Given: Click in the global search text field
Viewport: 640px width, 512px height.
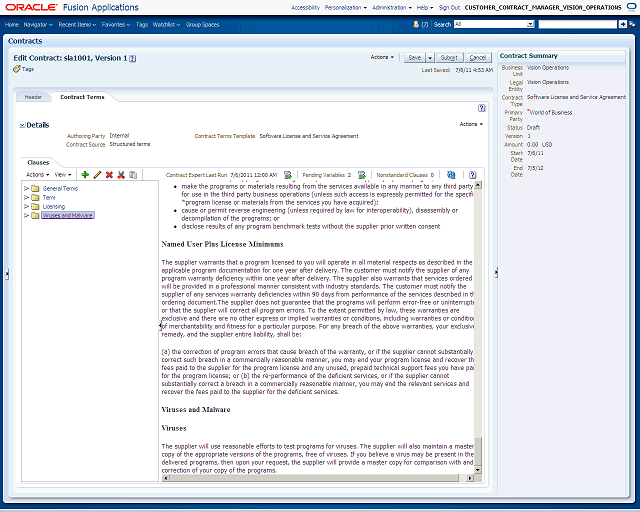Looking at the screenshot, I should pos(578,24).
